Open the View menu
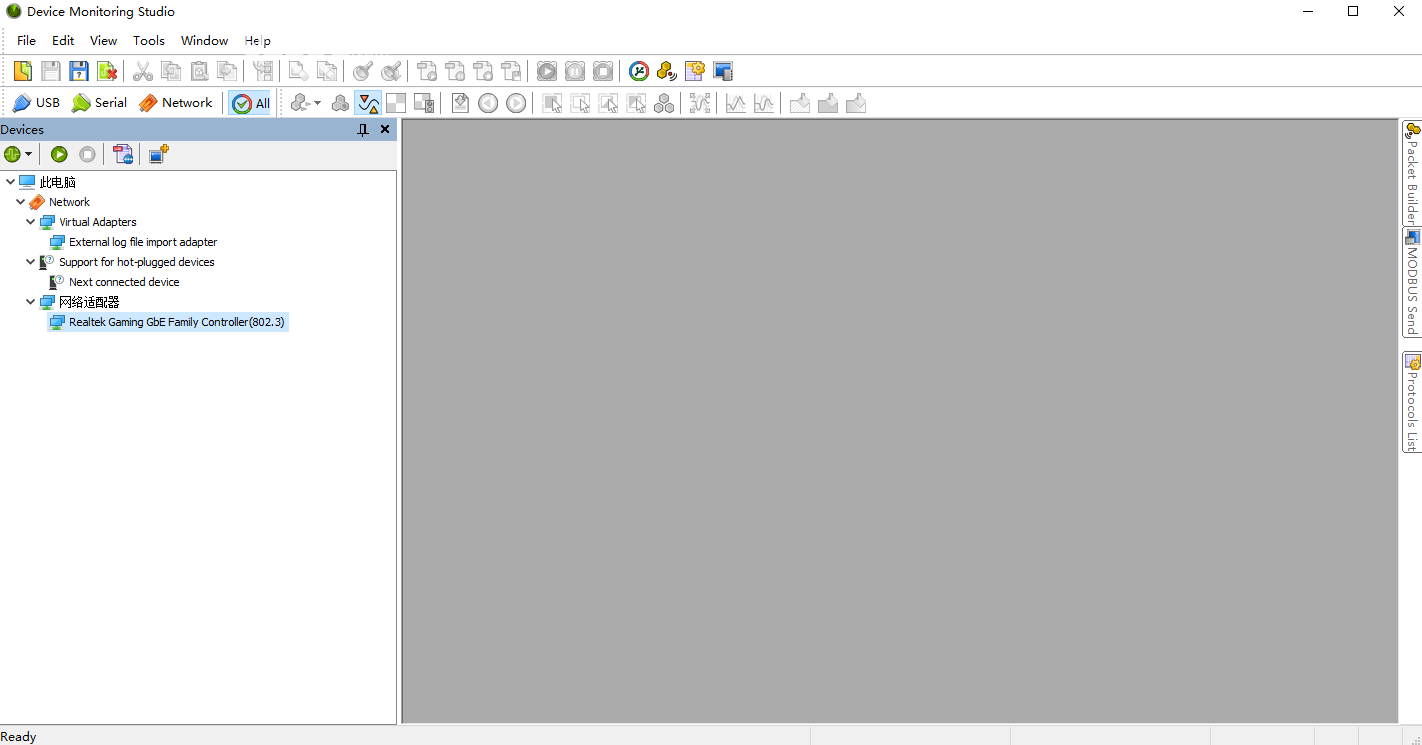This screenshot has height=745, width=1422. click(104, 40)
